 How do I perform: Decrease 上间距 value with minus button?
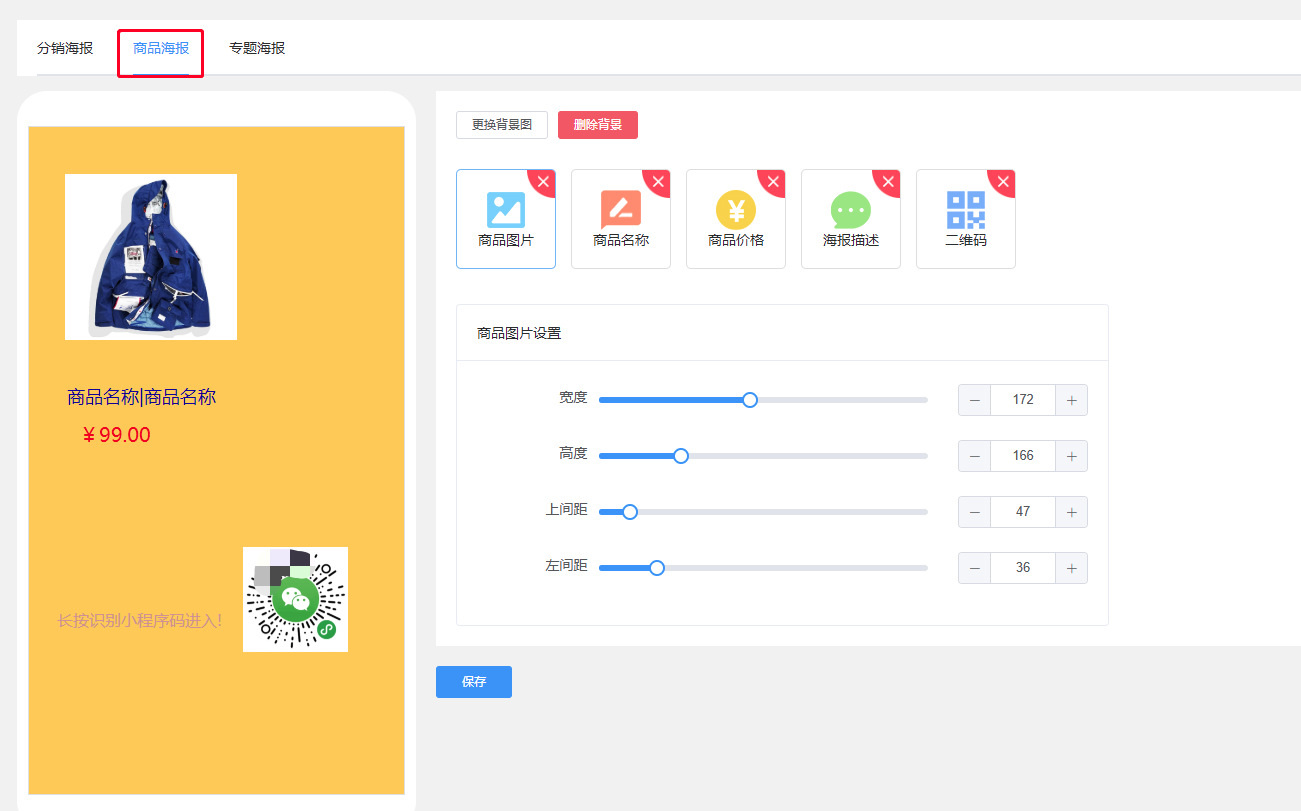click(x=975, y=512)
